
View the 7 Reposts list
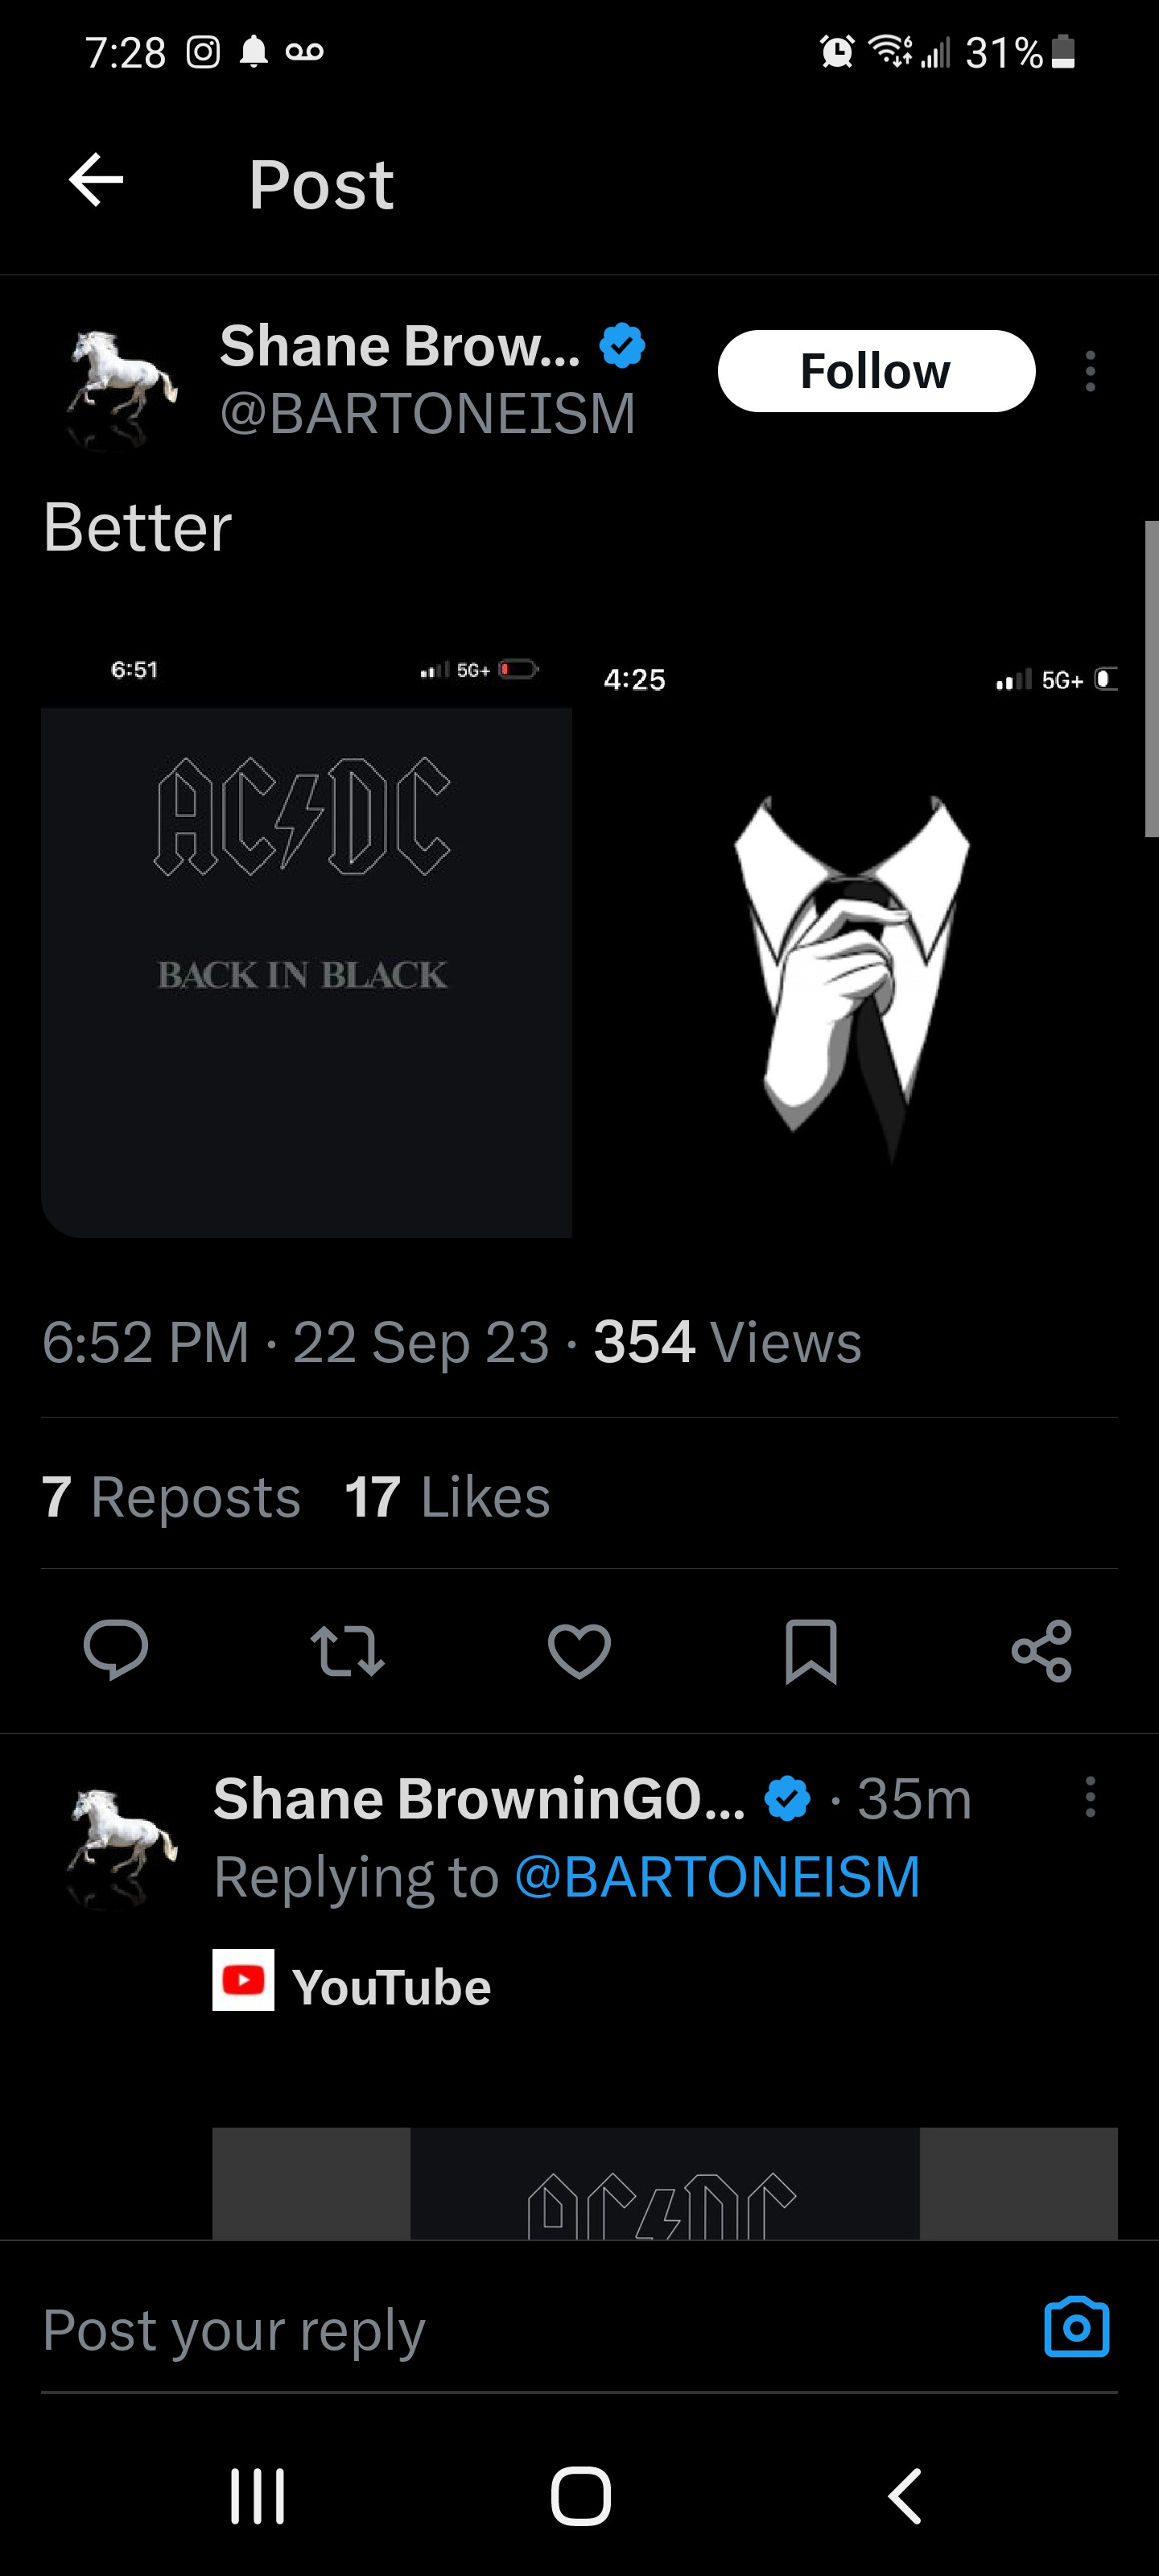coord(171,1497)
